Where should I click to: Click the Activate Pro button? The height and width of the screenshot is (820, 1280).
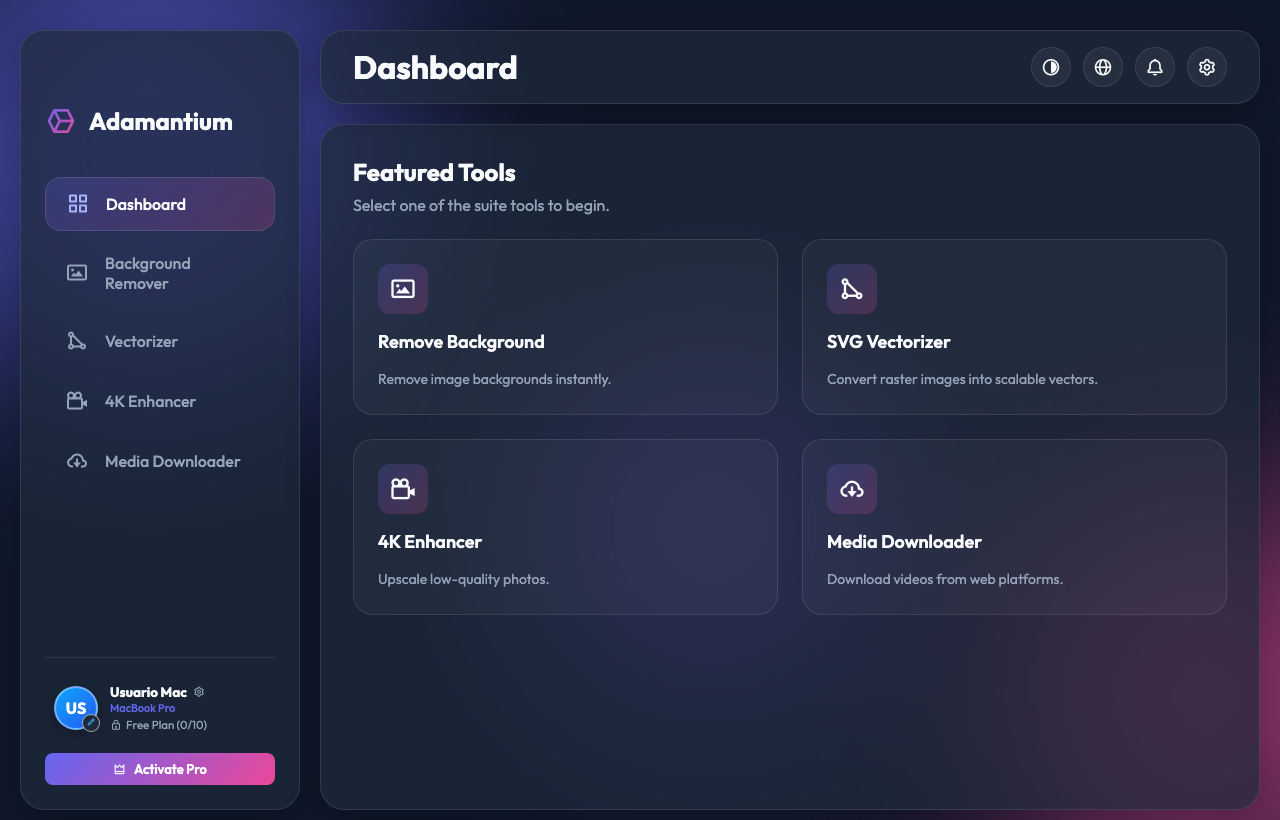point(160,769)
